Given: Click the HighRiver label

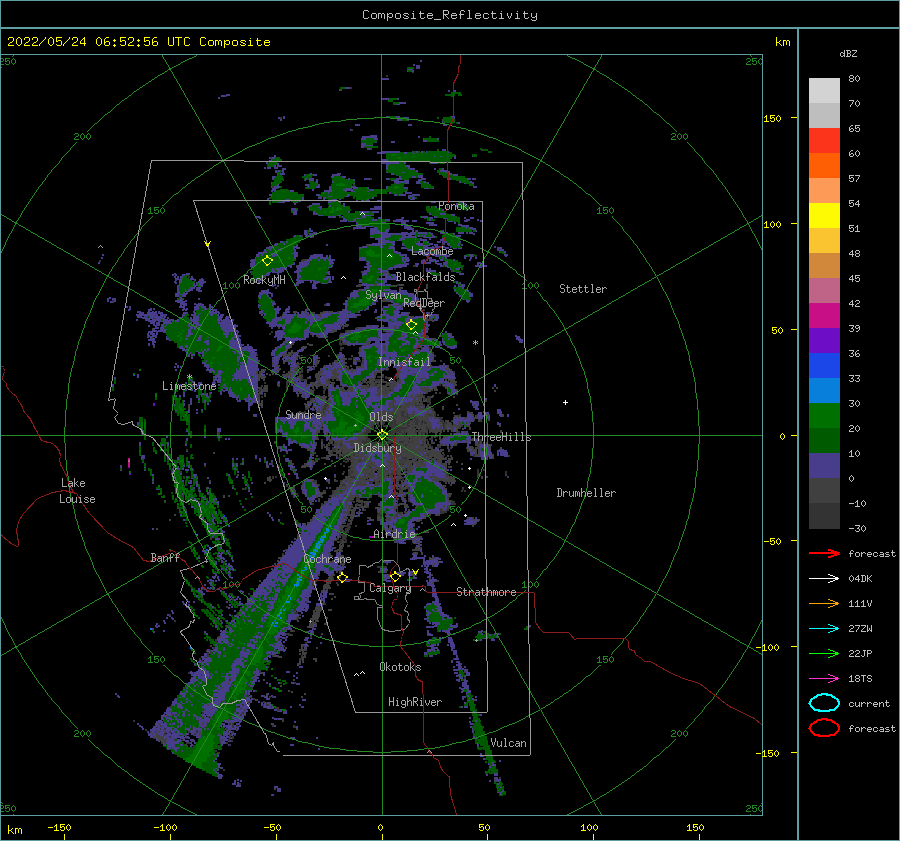Looking at the screenshot, I should click(415, 702).
